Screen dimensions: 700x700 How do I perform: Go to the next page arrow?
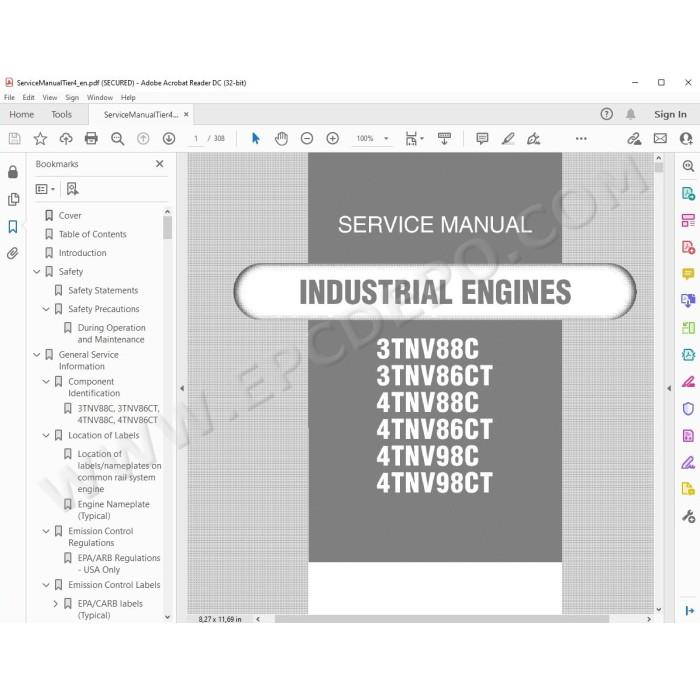169,139
